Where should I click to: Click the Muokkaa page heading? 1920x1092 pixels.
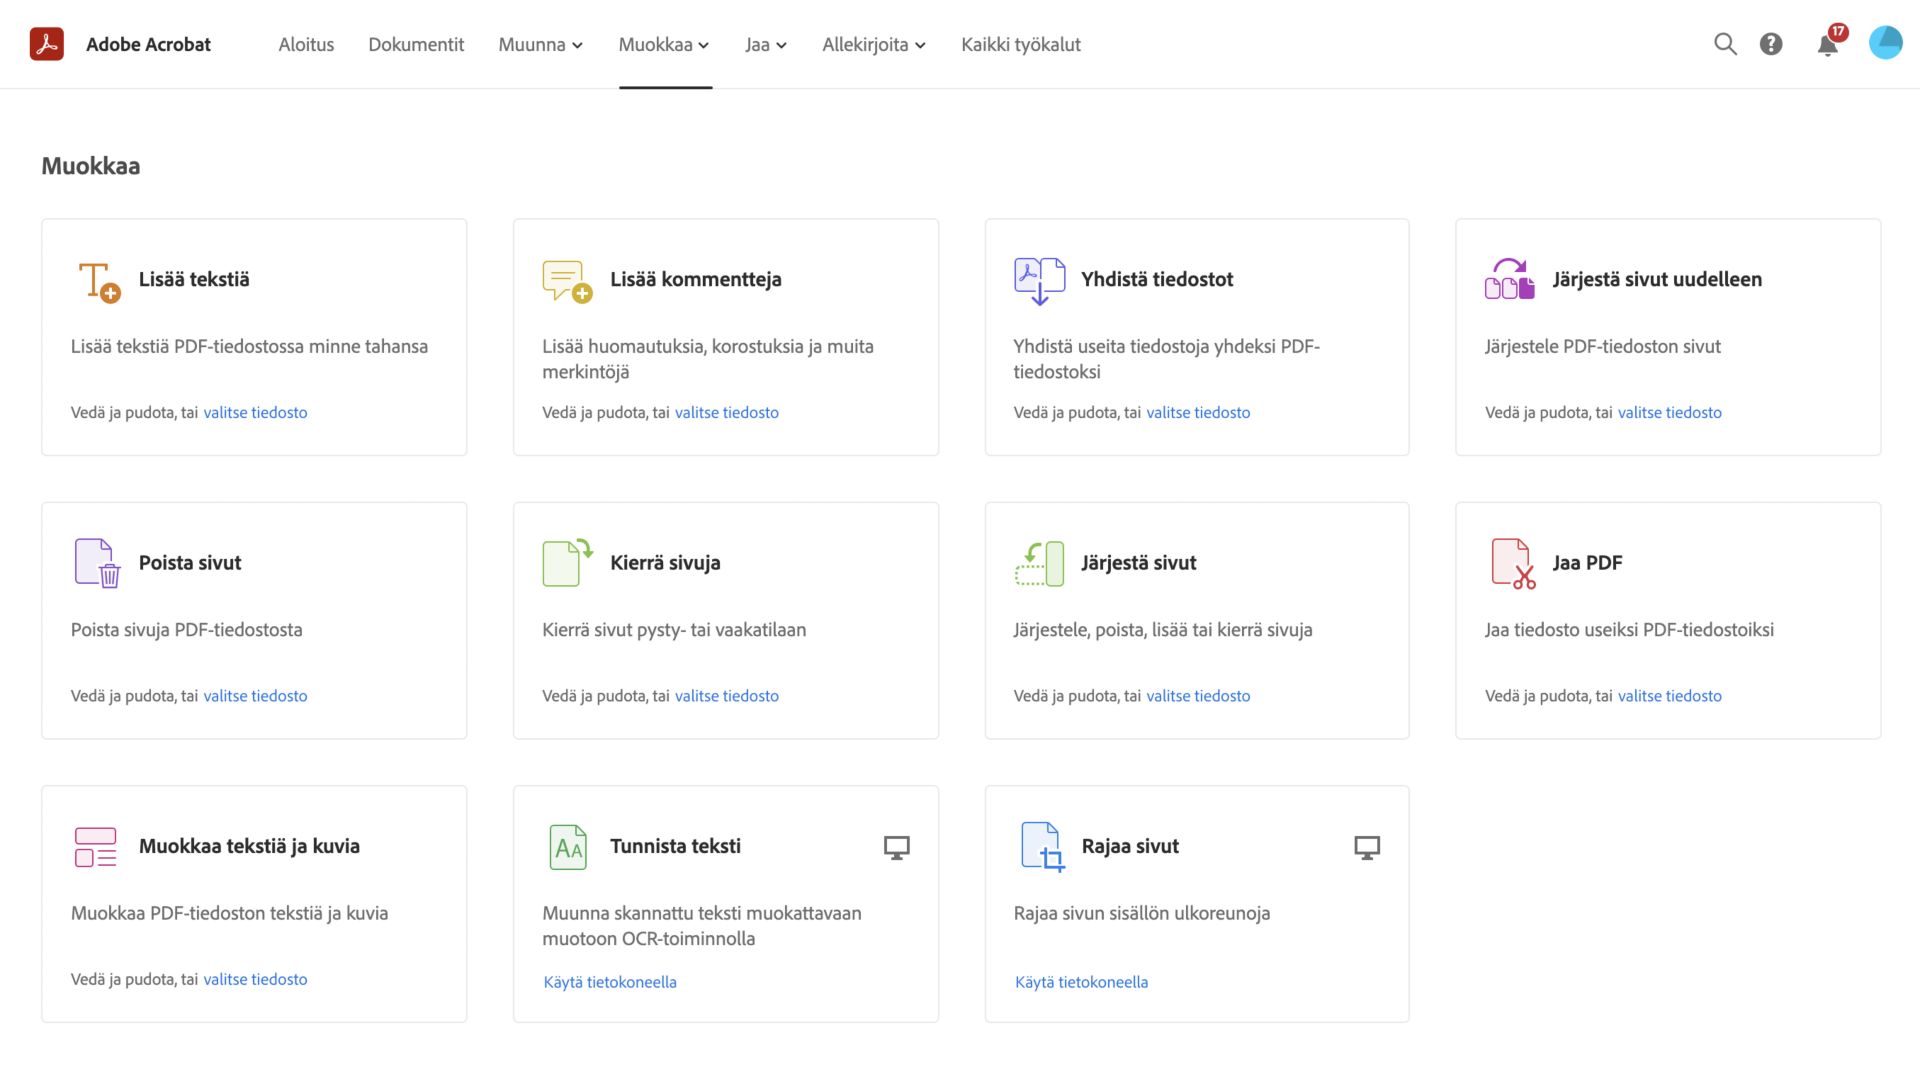pos(90,166)
